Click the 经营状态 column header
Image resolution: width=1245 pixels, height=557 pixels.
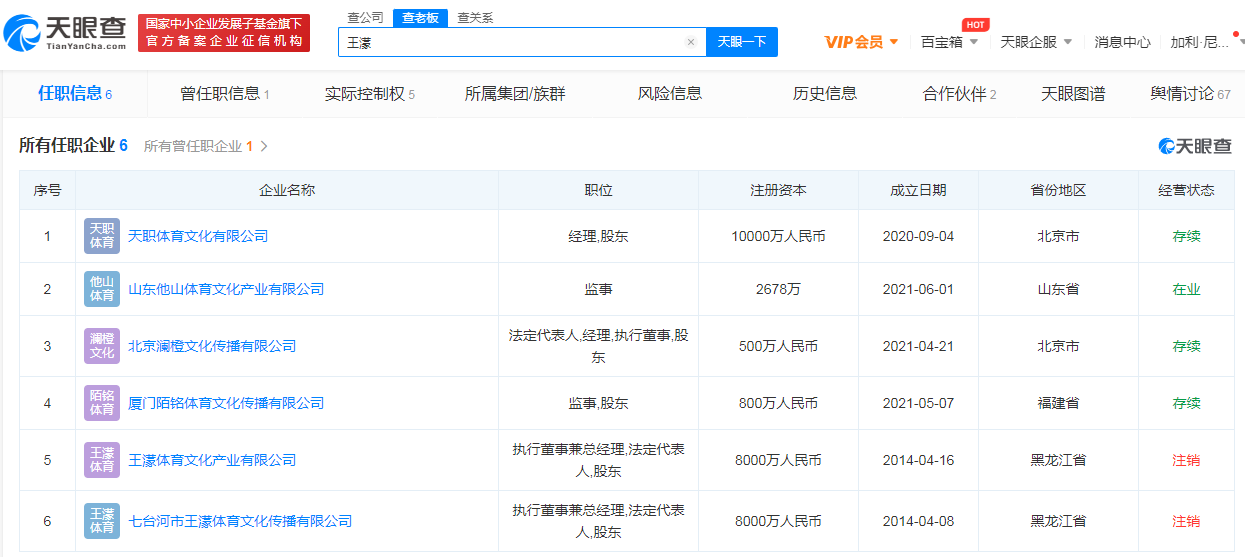(1186, 190)
